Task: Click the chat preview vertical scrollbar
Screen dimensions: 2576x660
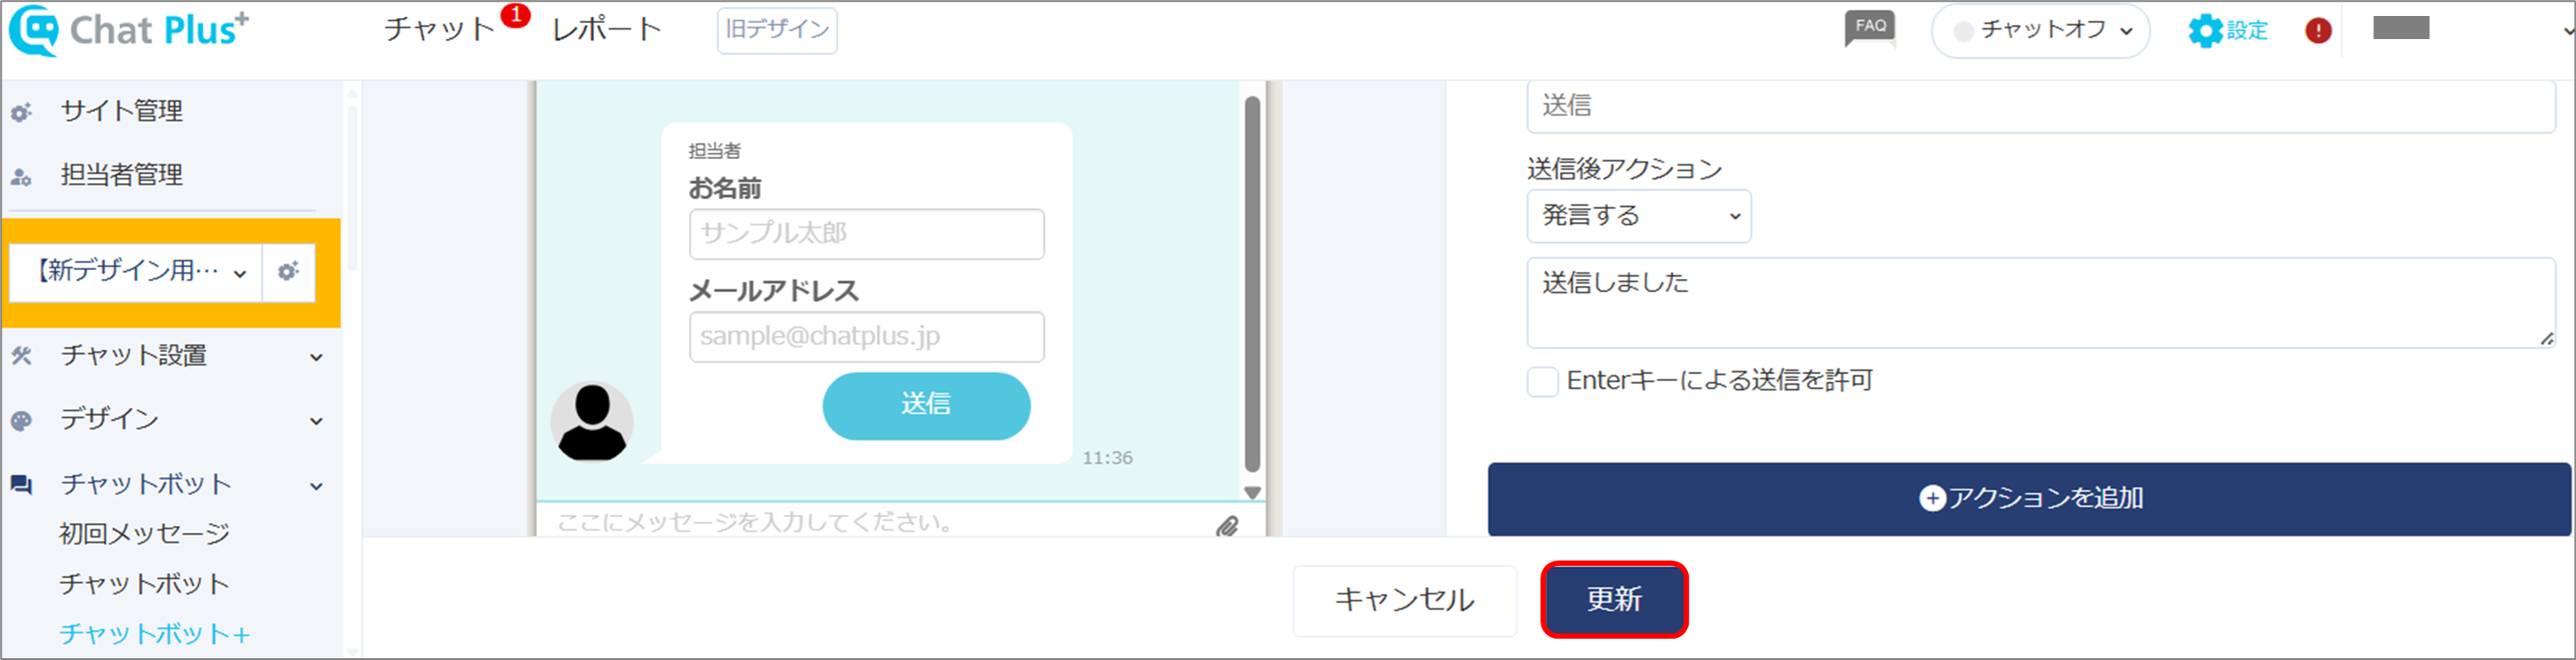Action: coord(1252,285)
